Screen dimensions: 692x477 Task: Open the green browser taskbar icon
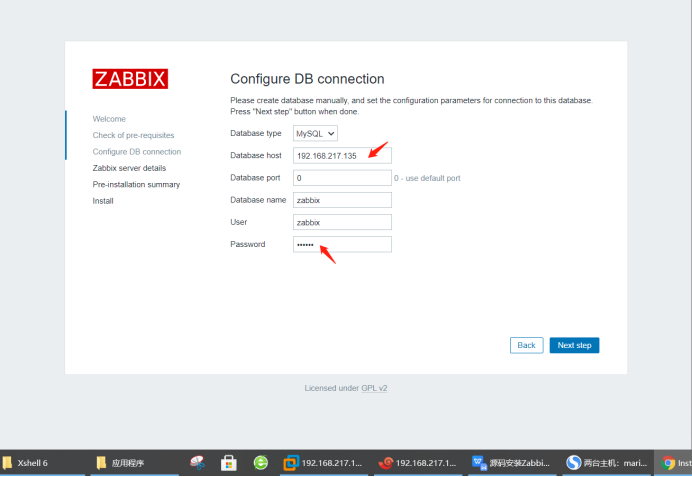click(260, 463)
